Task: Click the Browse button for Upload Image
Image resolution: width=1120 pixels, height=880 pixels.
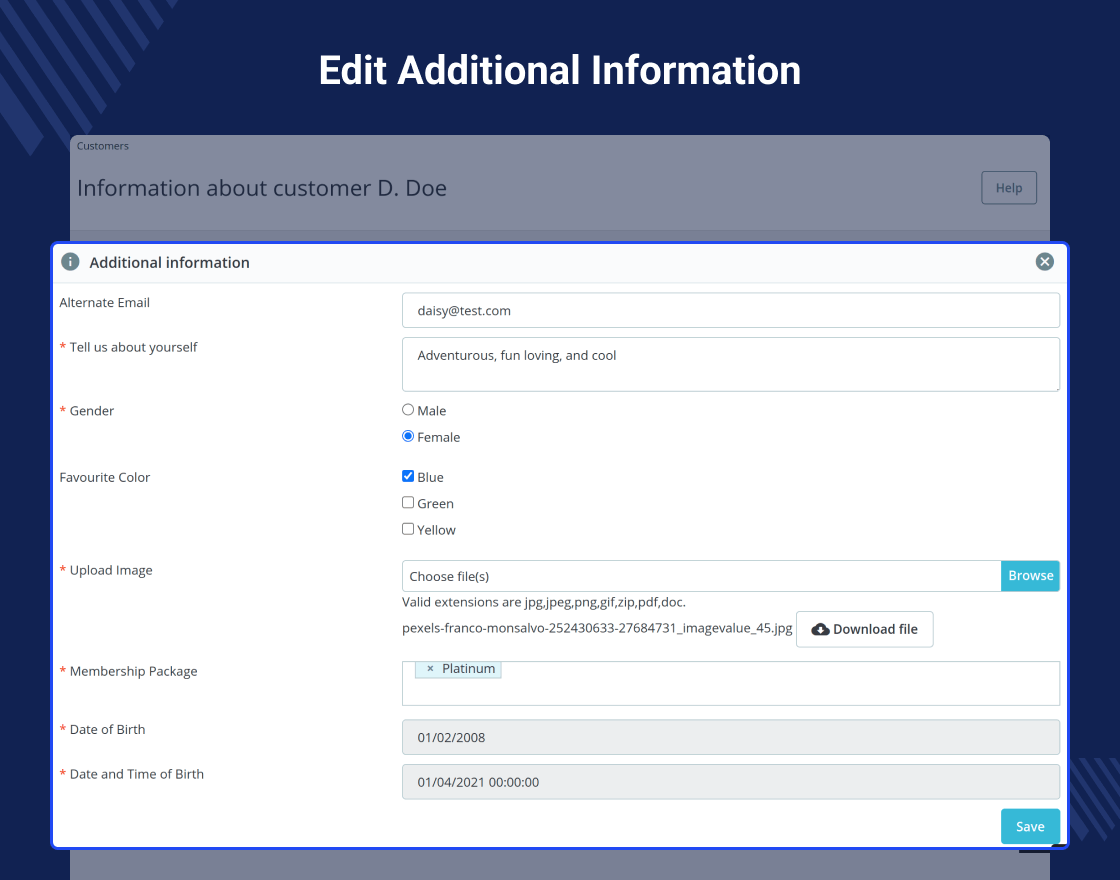Action: click(x=1030, y=576)
